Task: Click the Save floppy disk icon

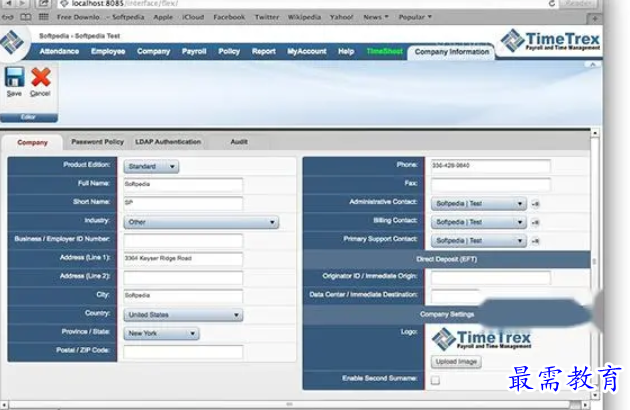Action: point(14,77)
